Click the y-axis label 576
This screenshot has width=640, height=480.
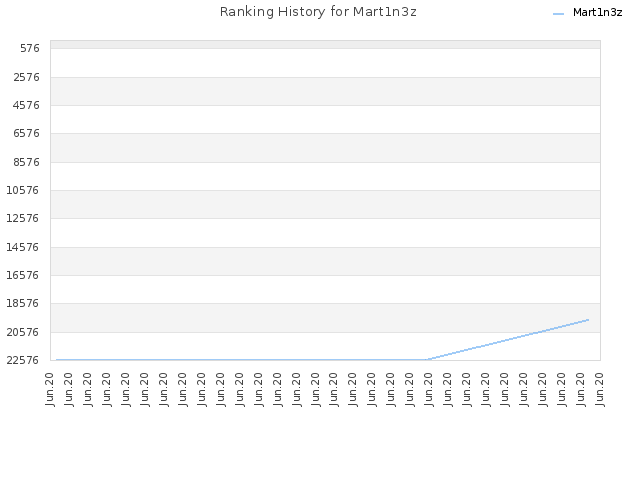point(30,49)
